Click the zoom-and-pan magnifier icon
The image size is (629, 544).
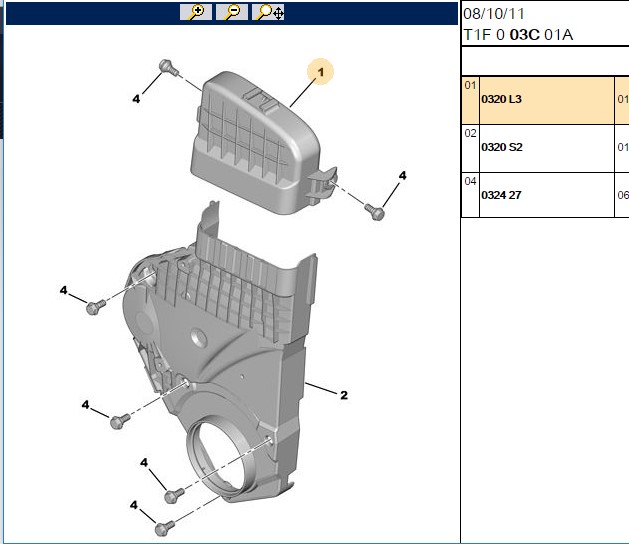268,12
